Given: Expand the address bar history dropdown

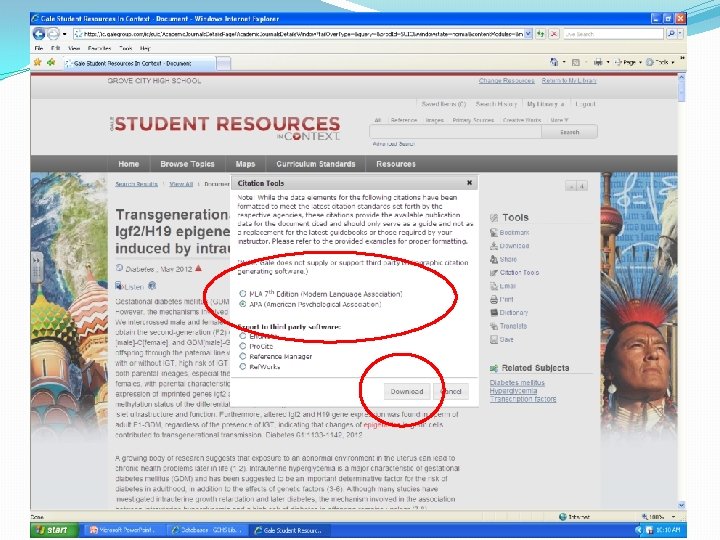Looking at the screenshot, I should tap(529, 34).
